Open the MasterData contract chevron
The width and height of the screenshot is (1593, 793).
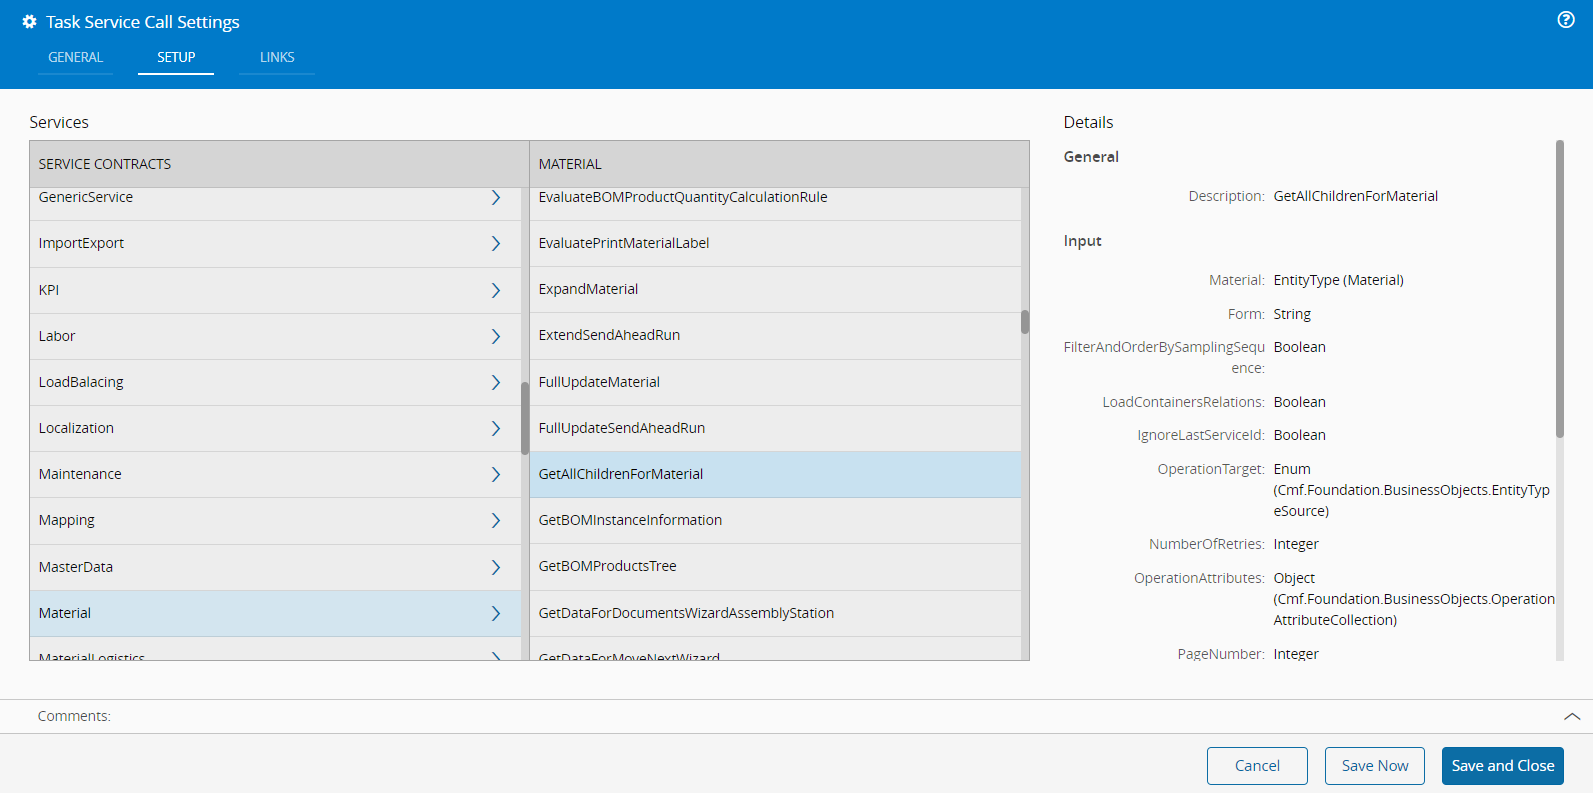(495, 567)
